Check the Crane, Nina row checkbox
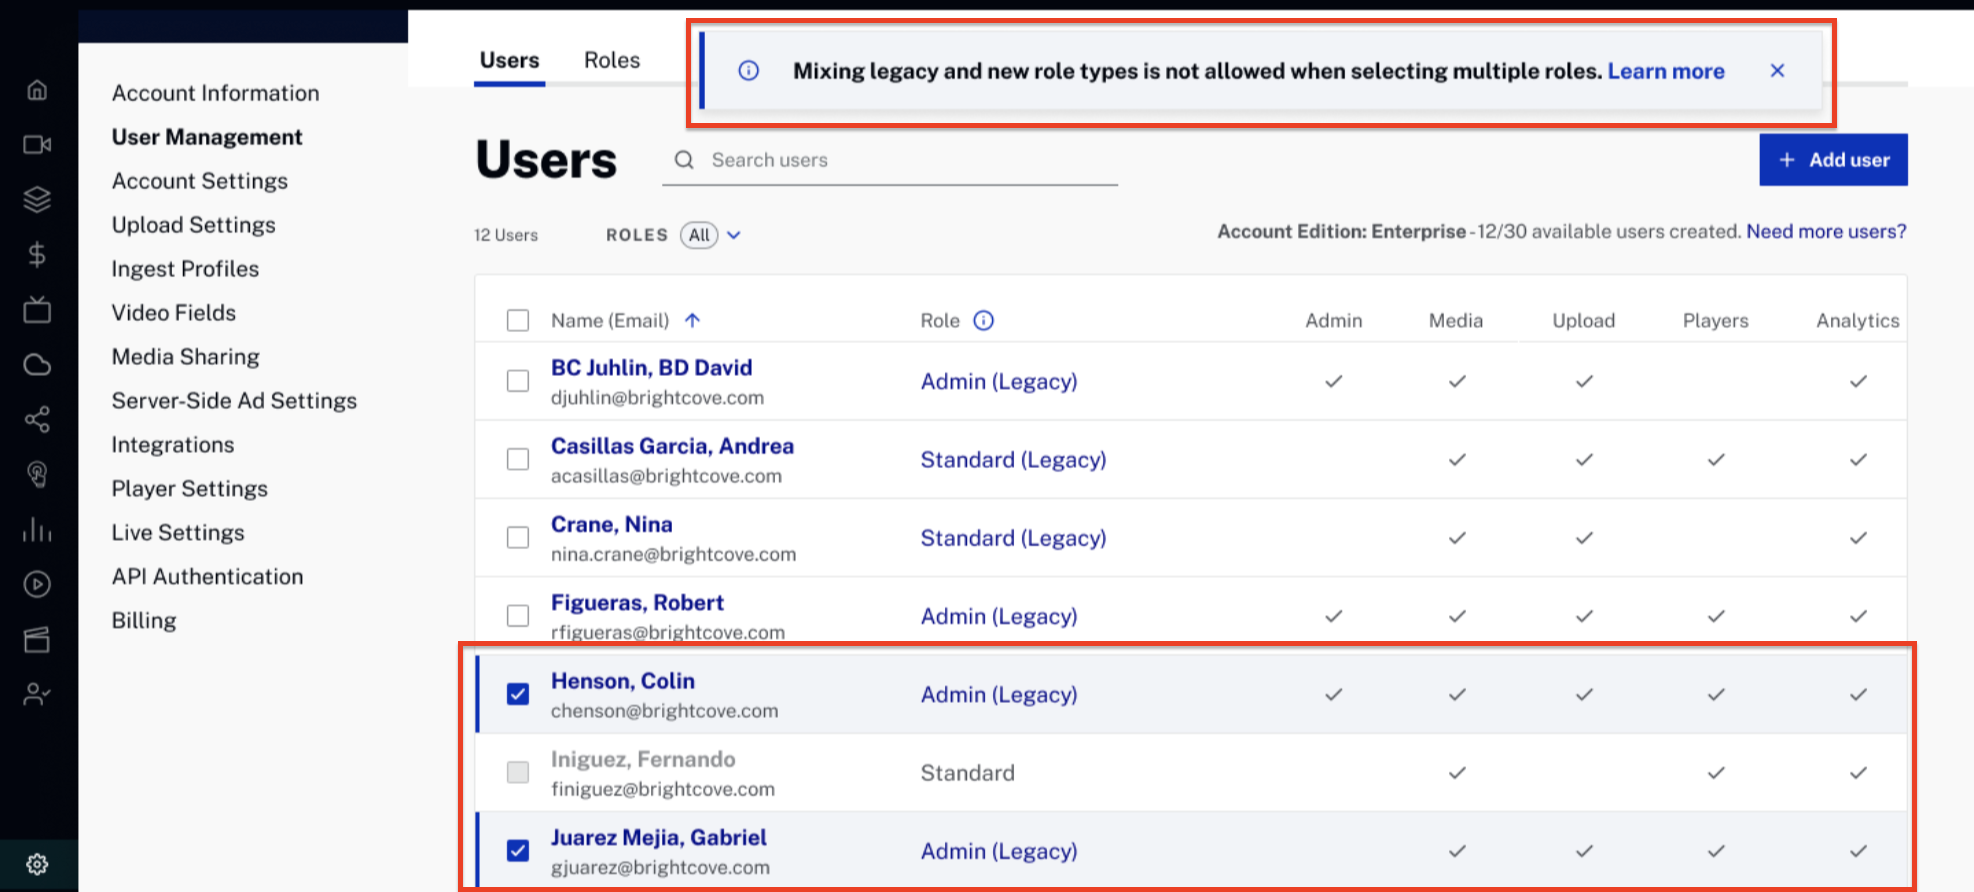Image resolution: width=1974 pixels, height=892 pixels. [x=518, y=538]
